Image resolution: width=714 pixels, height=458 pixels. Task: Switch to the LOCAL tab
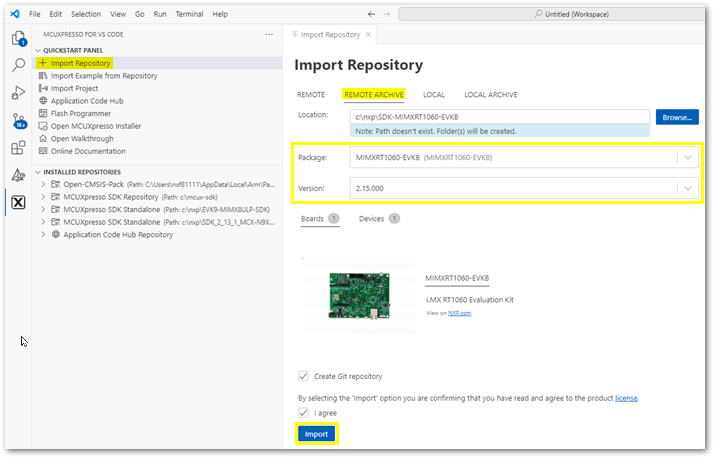[434, 95]
